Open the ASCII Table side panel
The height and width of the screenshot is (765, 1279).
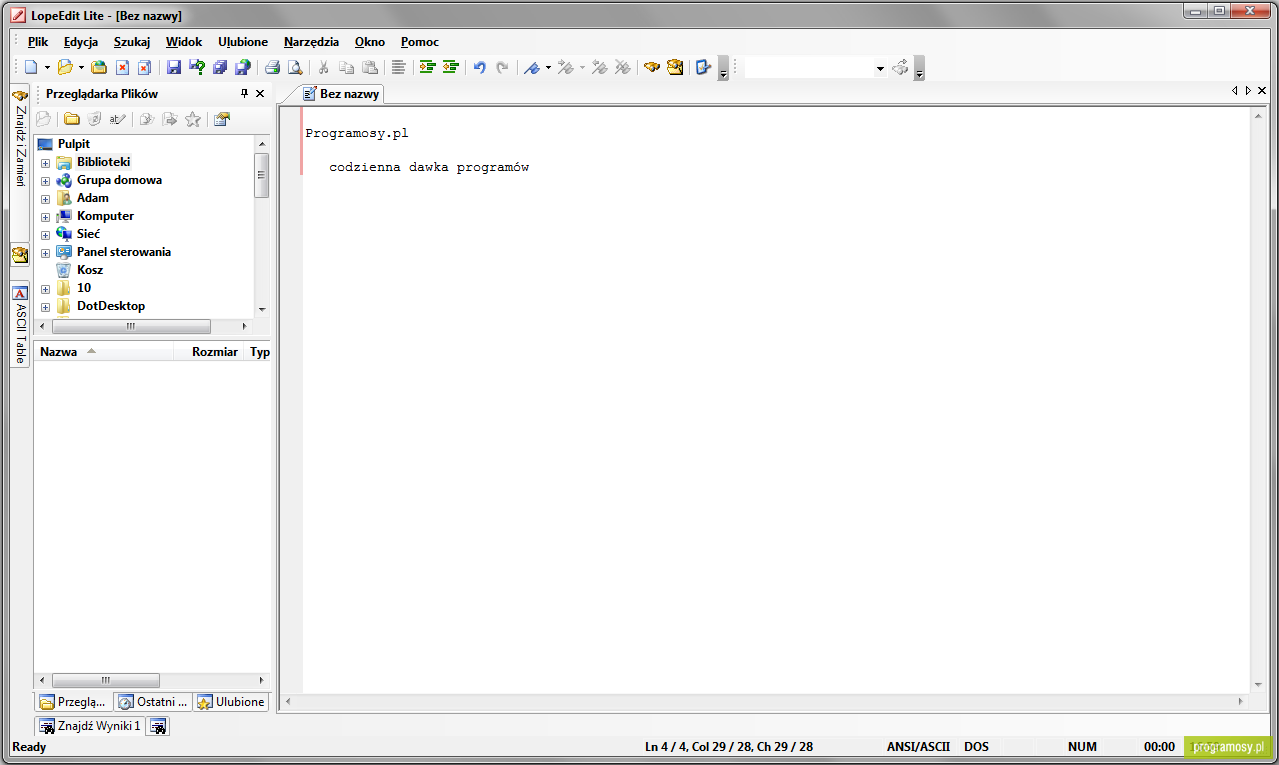(x=20, y=326)
